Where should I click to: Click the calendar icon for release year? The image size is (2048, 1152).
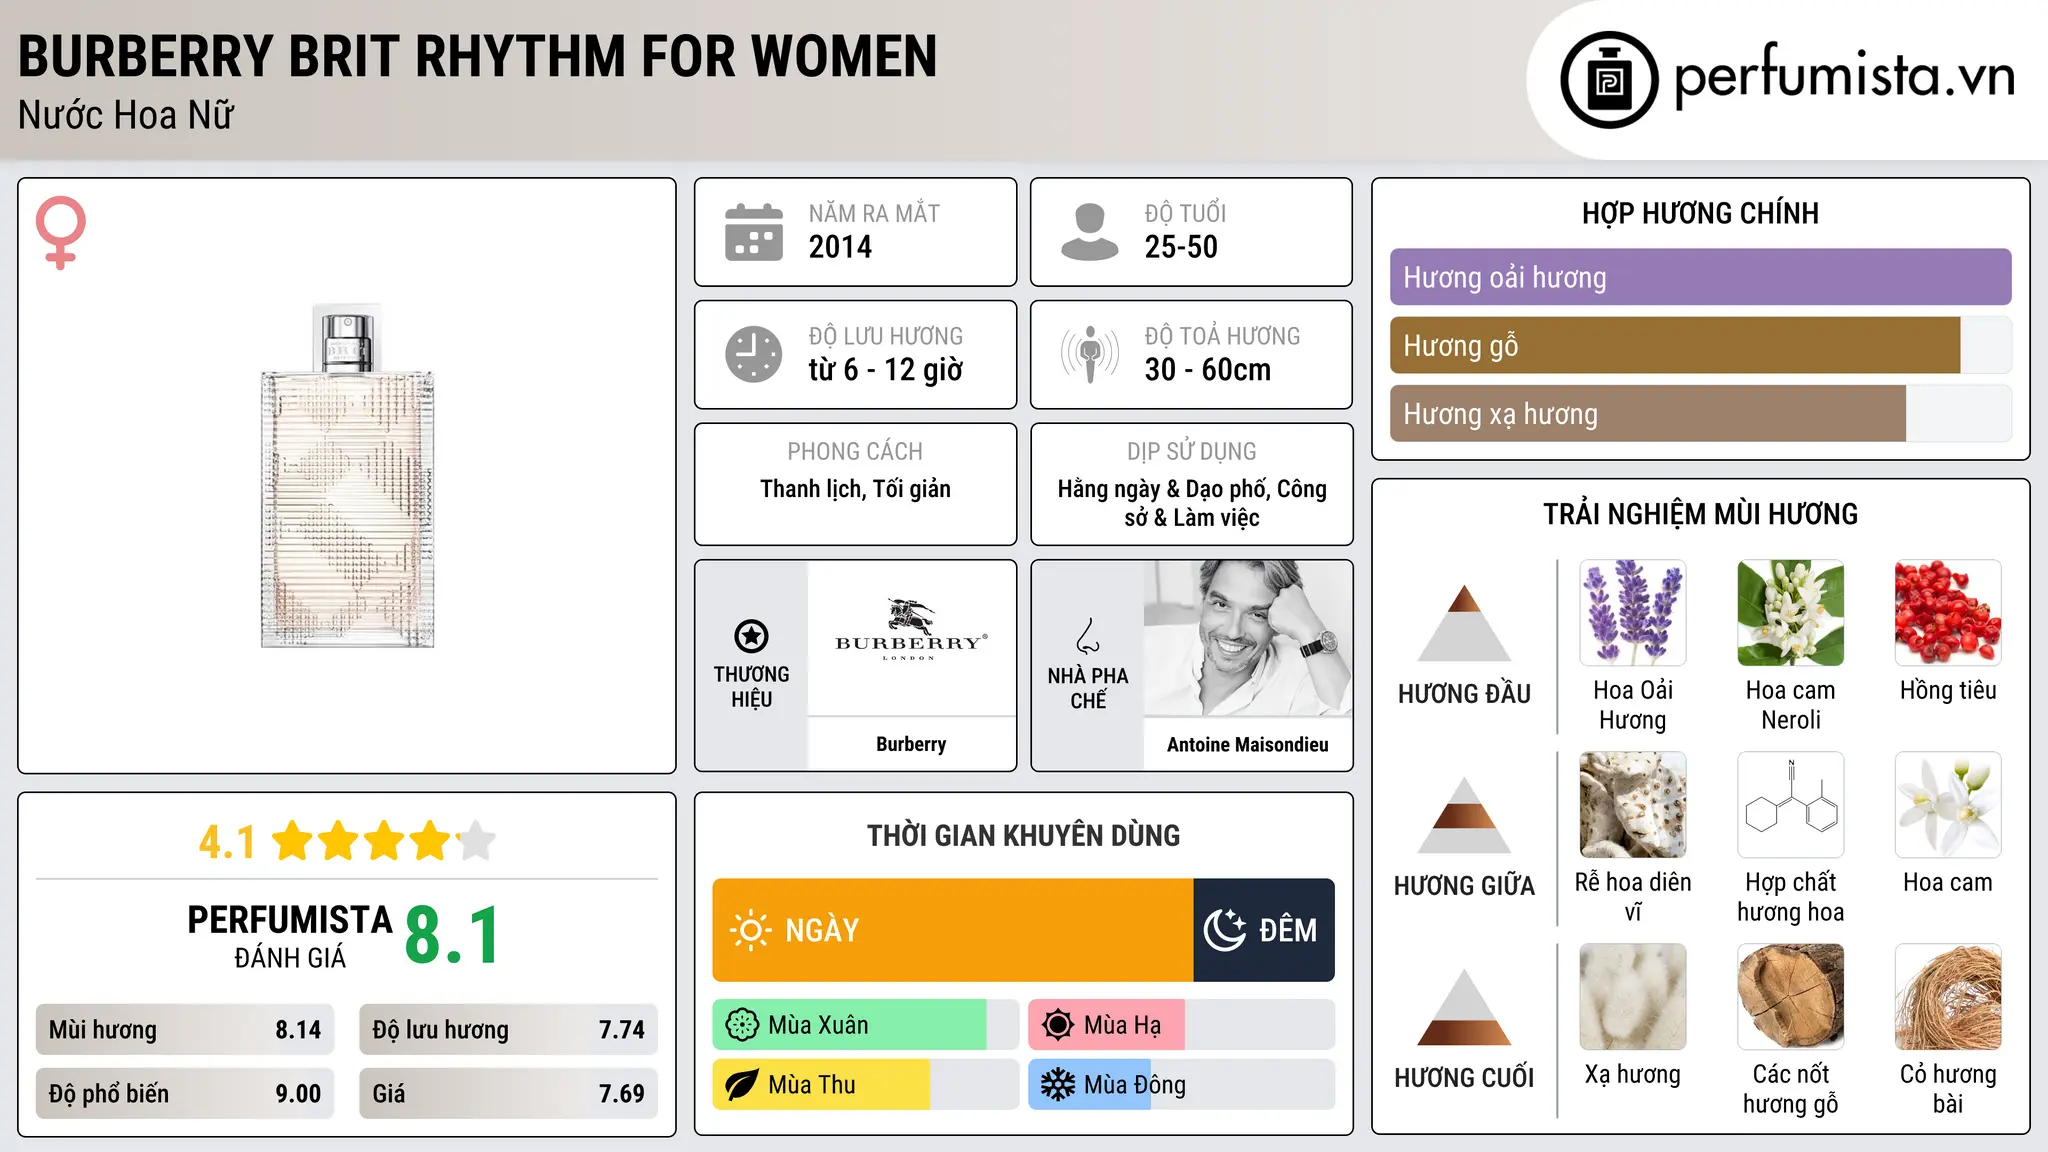pos(754,232)
